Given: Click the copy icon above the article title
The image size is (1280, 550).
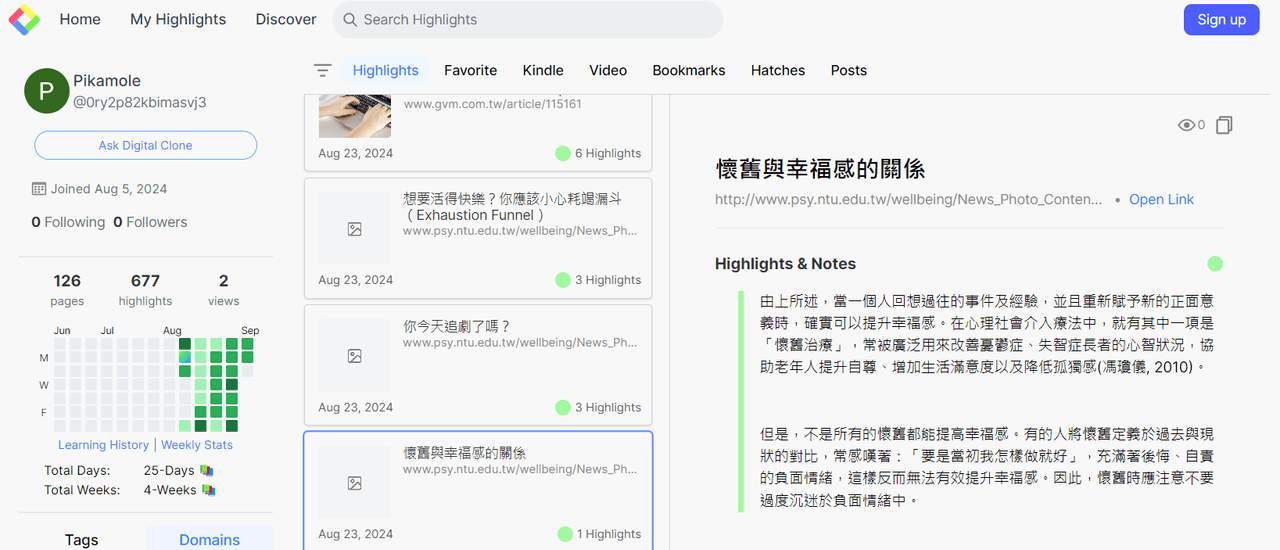Looking at the screenshot, I should [1224, 125].
